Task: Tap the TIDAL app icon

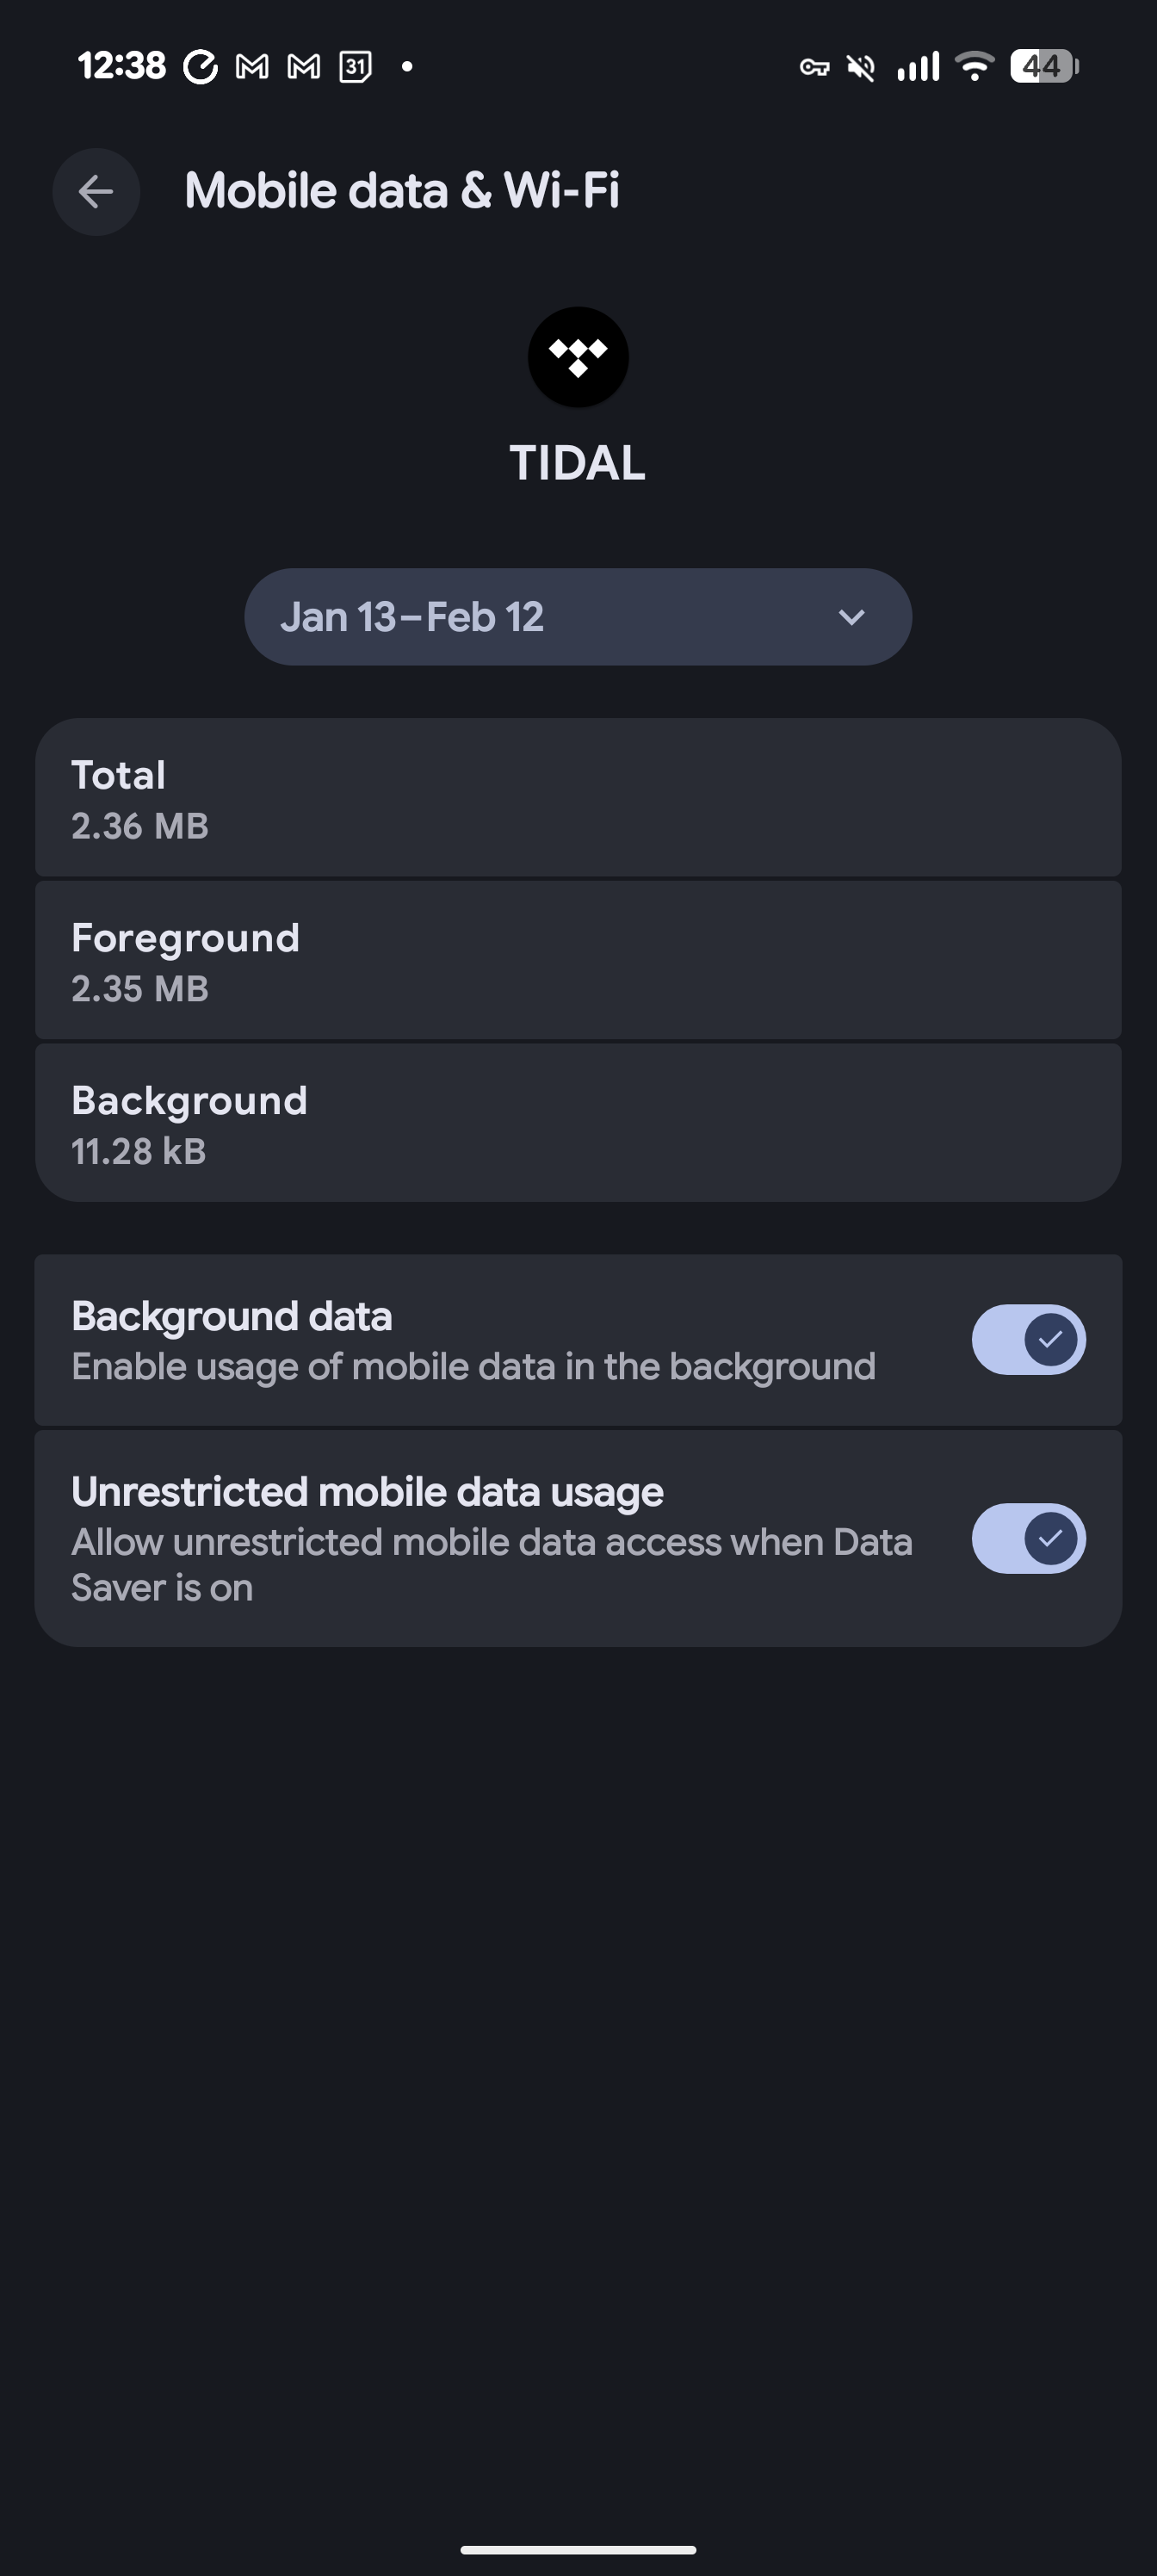Action: click(578, 357)
